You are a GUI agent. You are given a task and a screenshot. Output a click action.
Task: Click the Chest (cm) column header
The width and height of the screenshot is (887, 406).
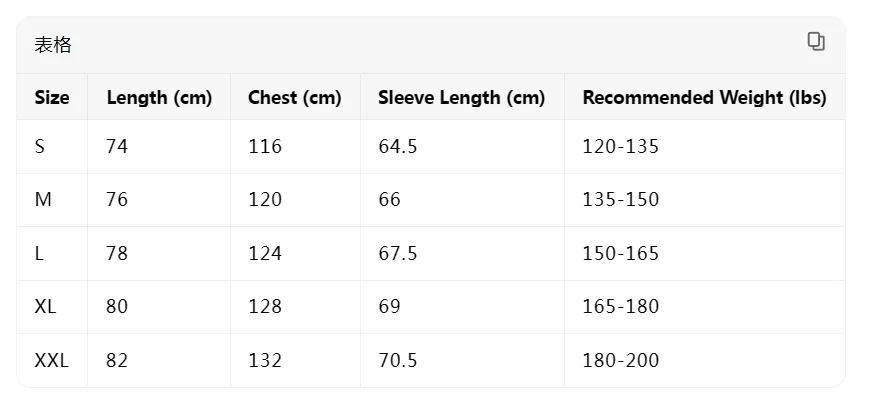[x=295, y=98]
